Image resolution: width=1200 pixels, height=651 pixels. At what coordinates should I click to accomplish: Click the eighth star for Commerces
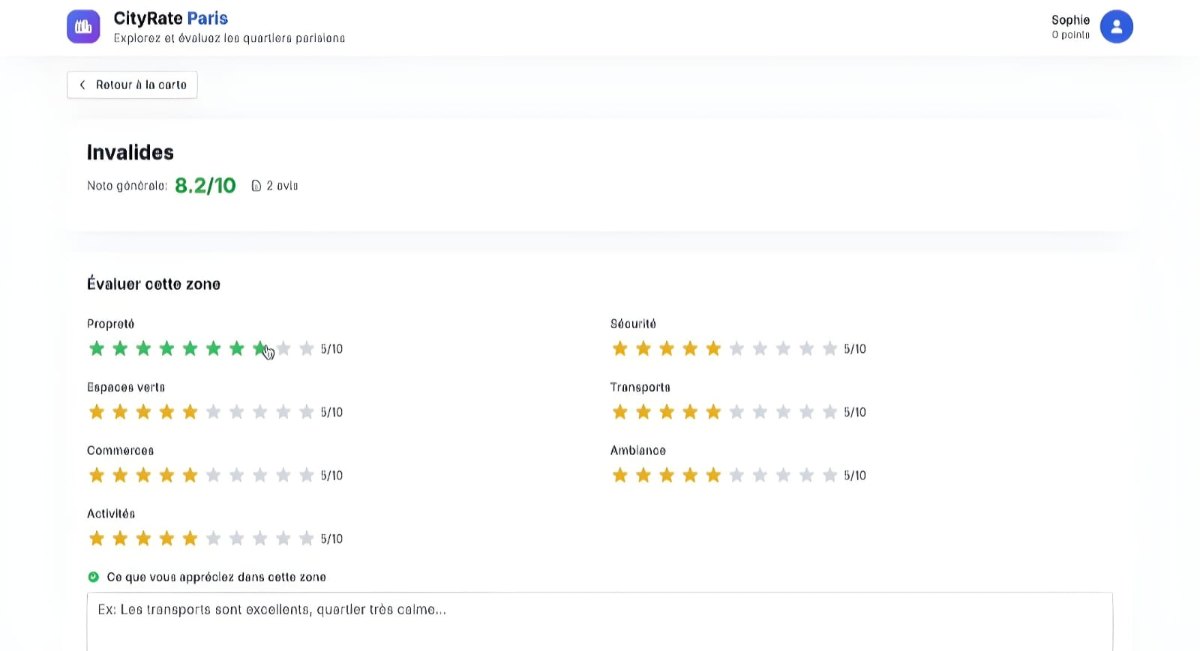(259, 475)
